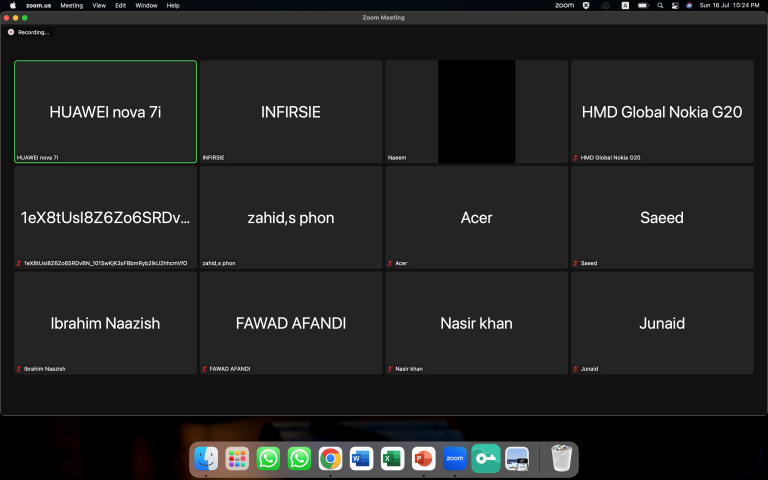Open the Window menu
Viewport: 768px width, 480px height.
[146, 5]
